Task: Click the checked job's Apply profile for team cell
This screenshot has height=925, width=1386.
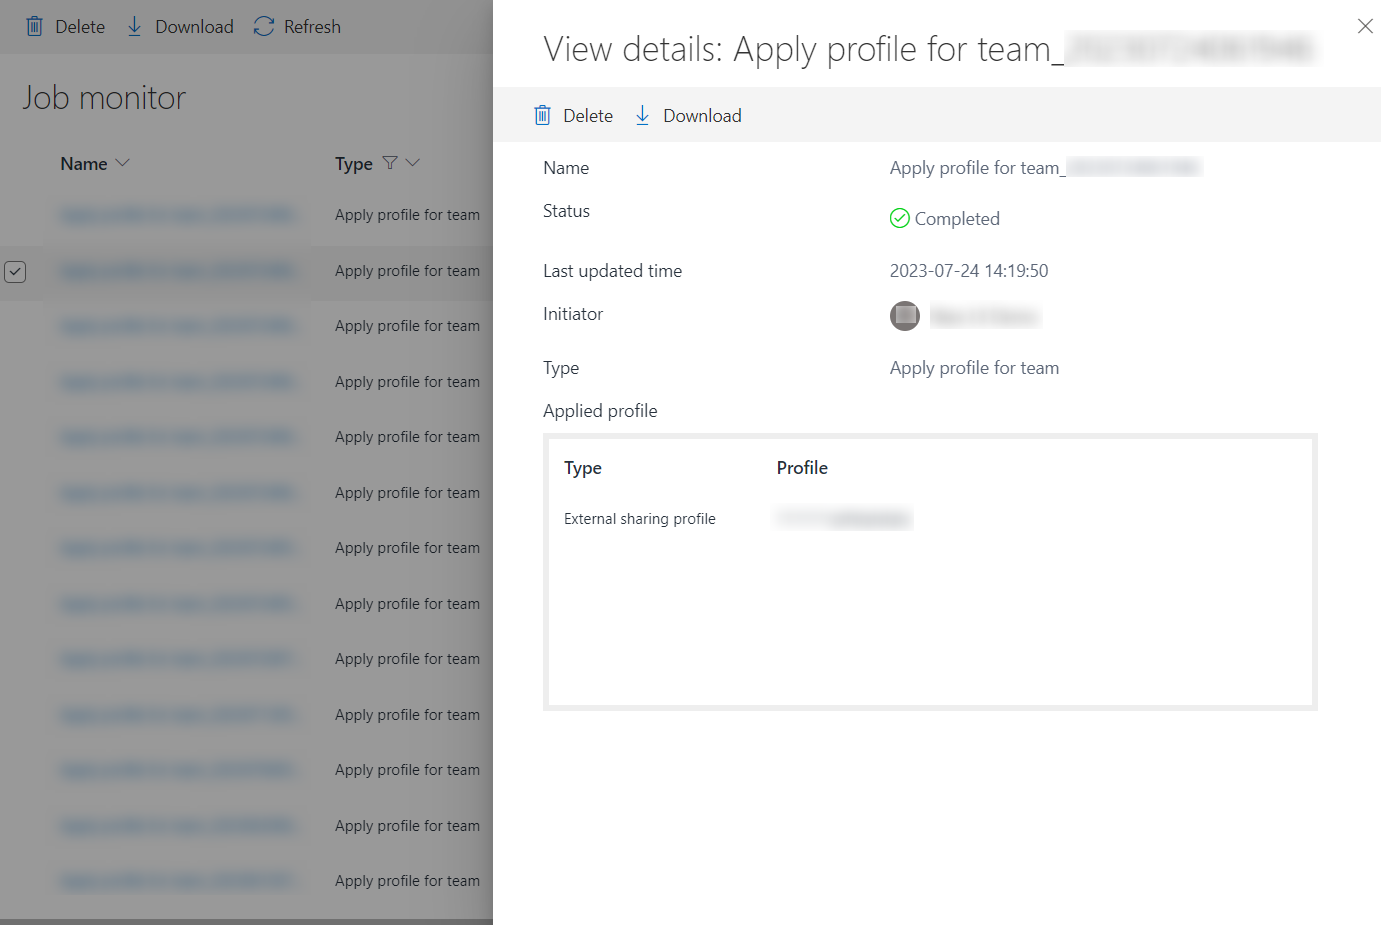Action: (x=406, y=271)
